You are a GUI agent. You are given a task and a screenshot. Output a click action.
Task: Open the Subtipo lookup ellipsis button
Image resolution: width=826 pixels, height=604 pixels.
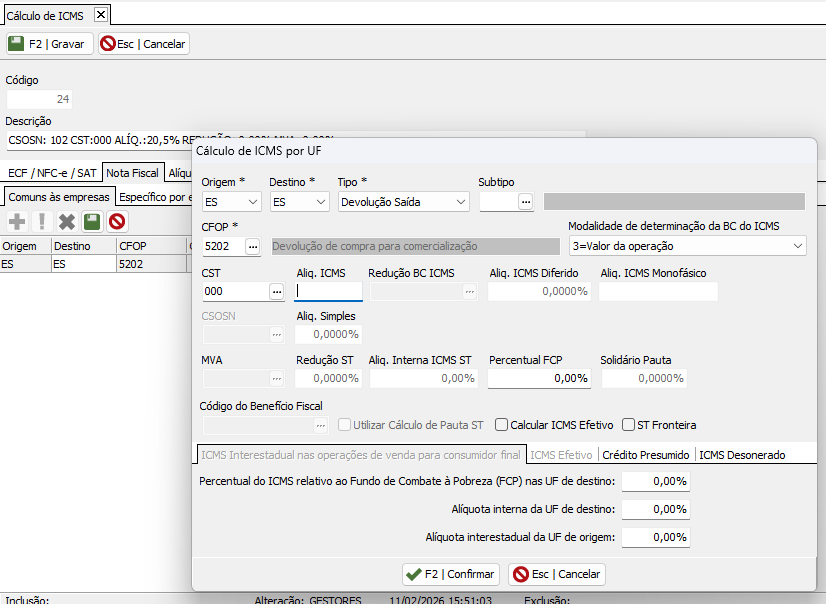click(x=526, y=201)
